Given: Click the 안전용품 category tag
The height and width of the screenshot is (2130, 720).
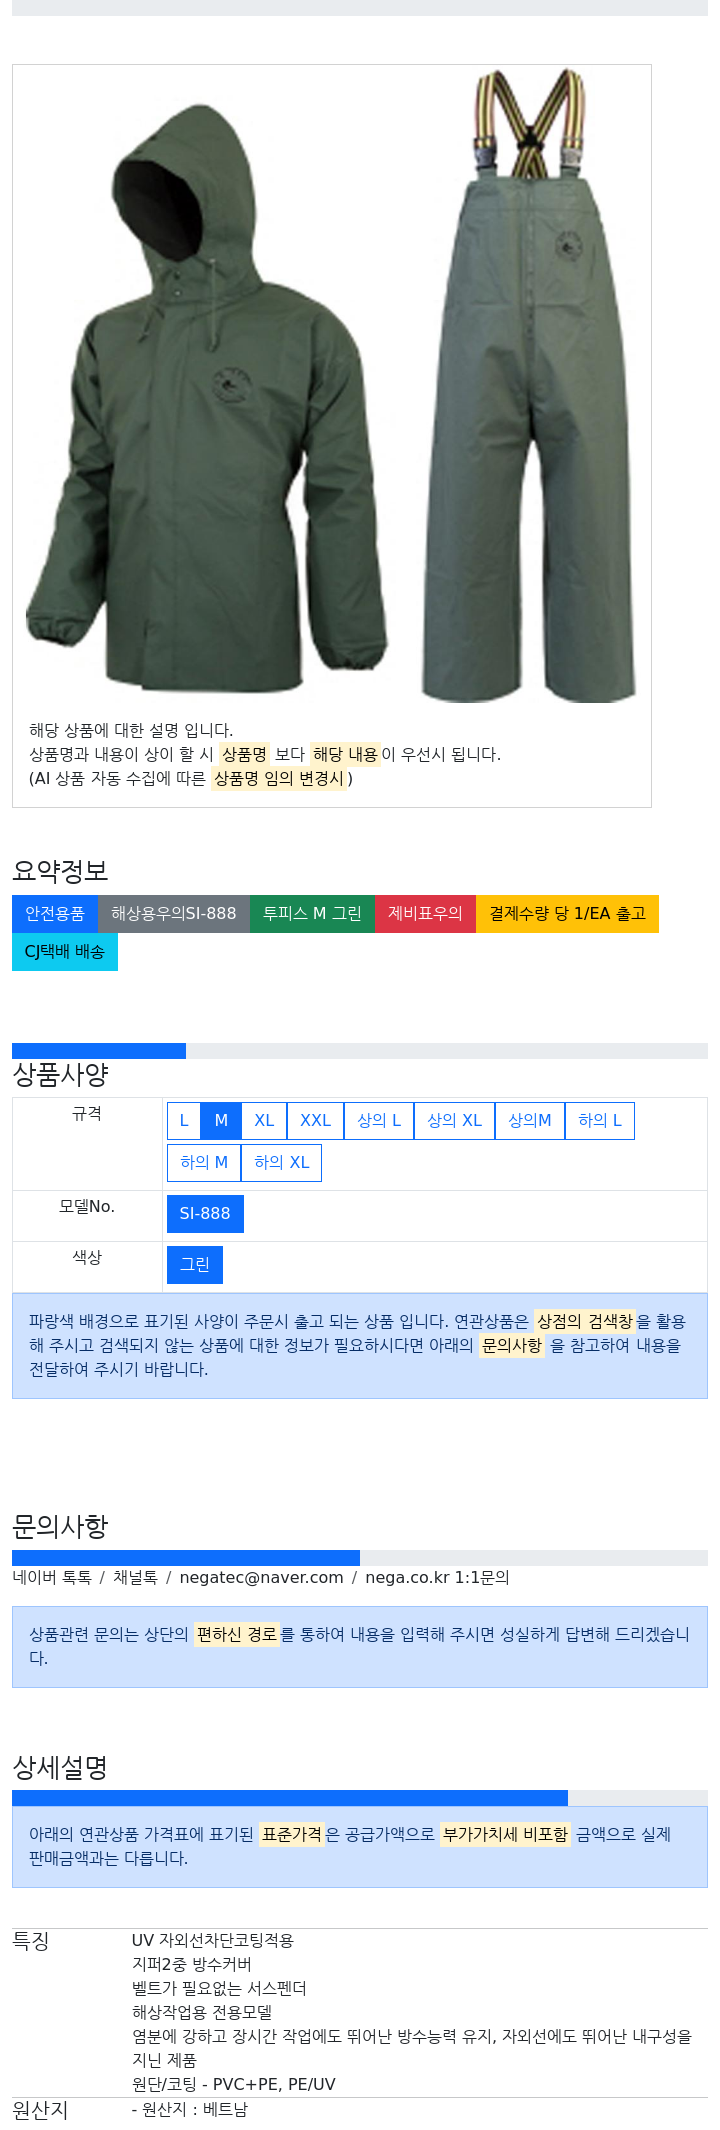Looking at the screenshot, I should tap(55, 913).
